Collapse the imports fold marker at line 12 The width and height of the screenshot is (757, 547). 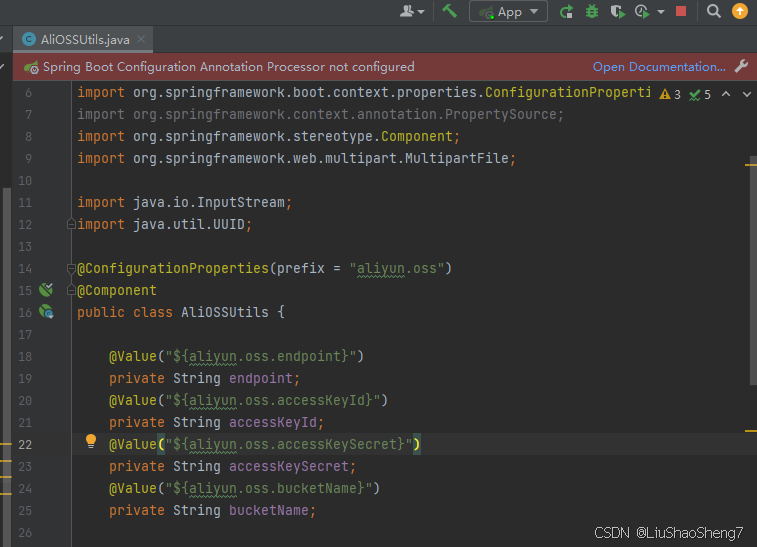(71, 224)
